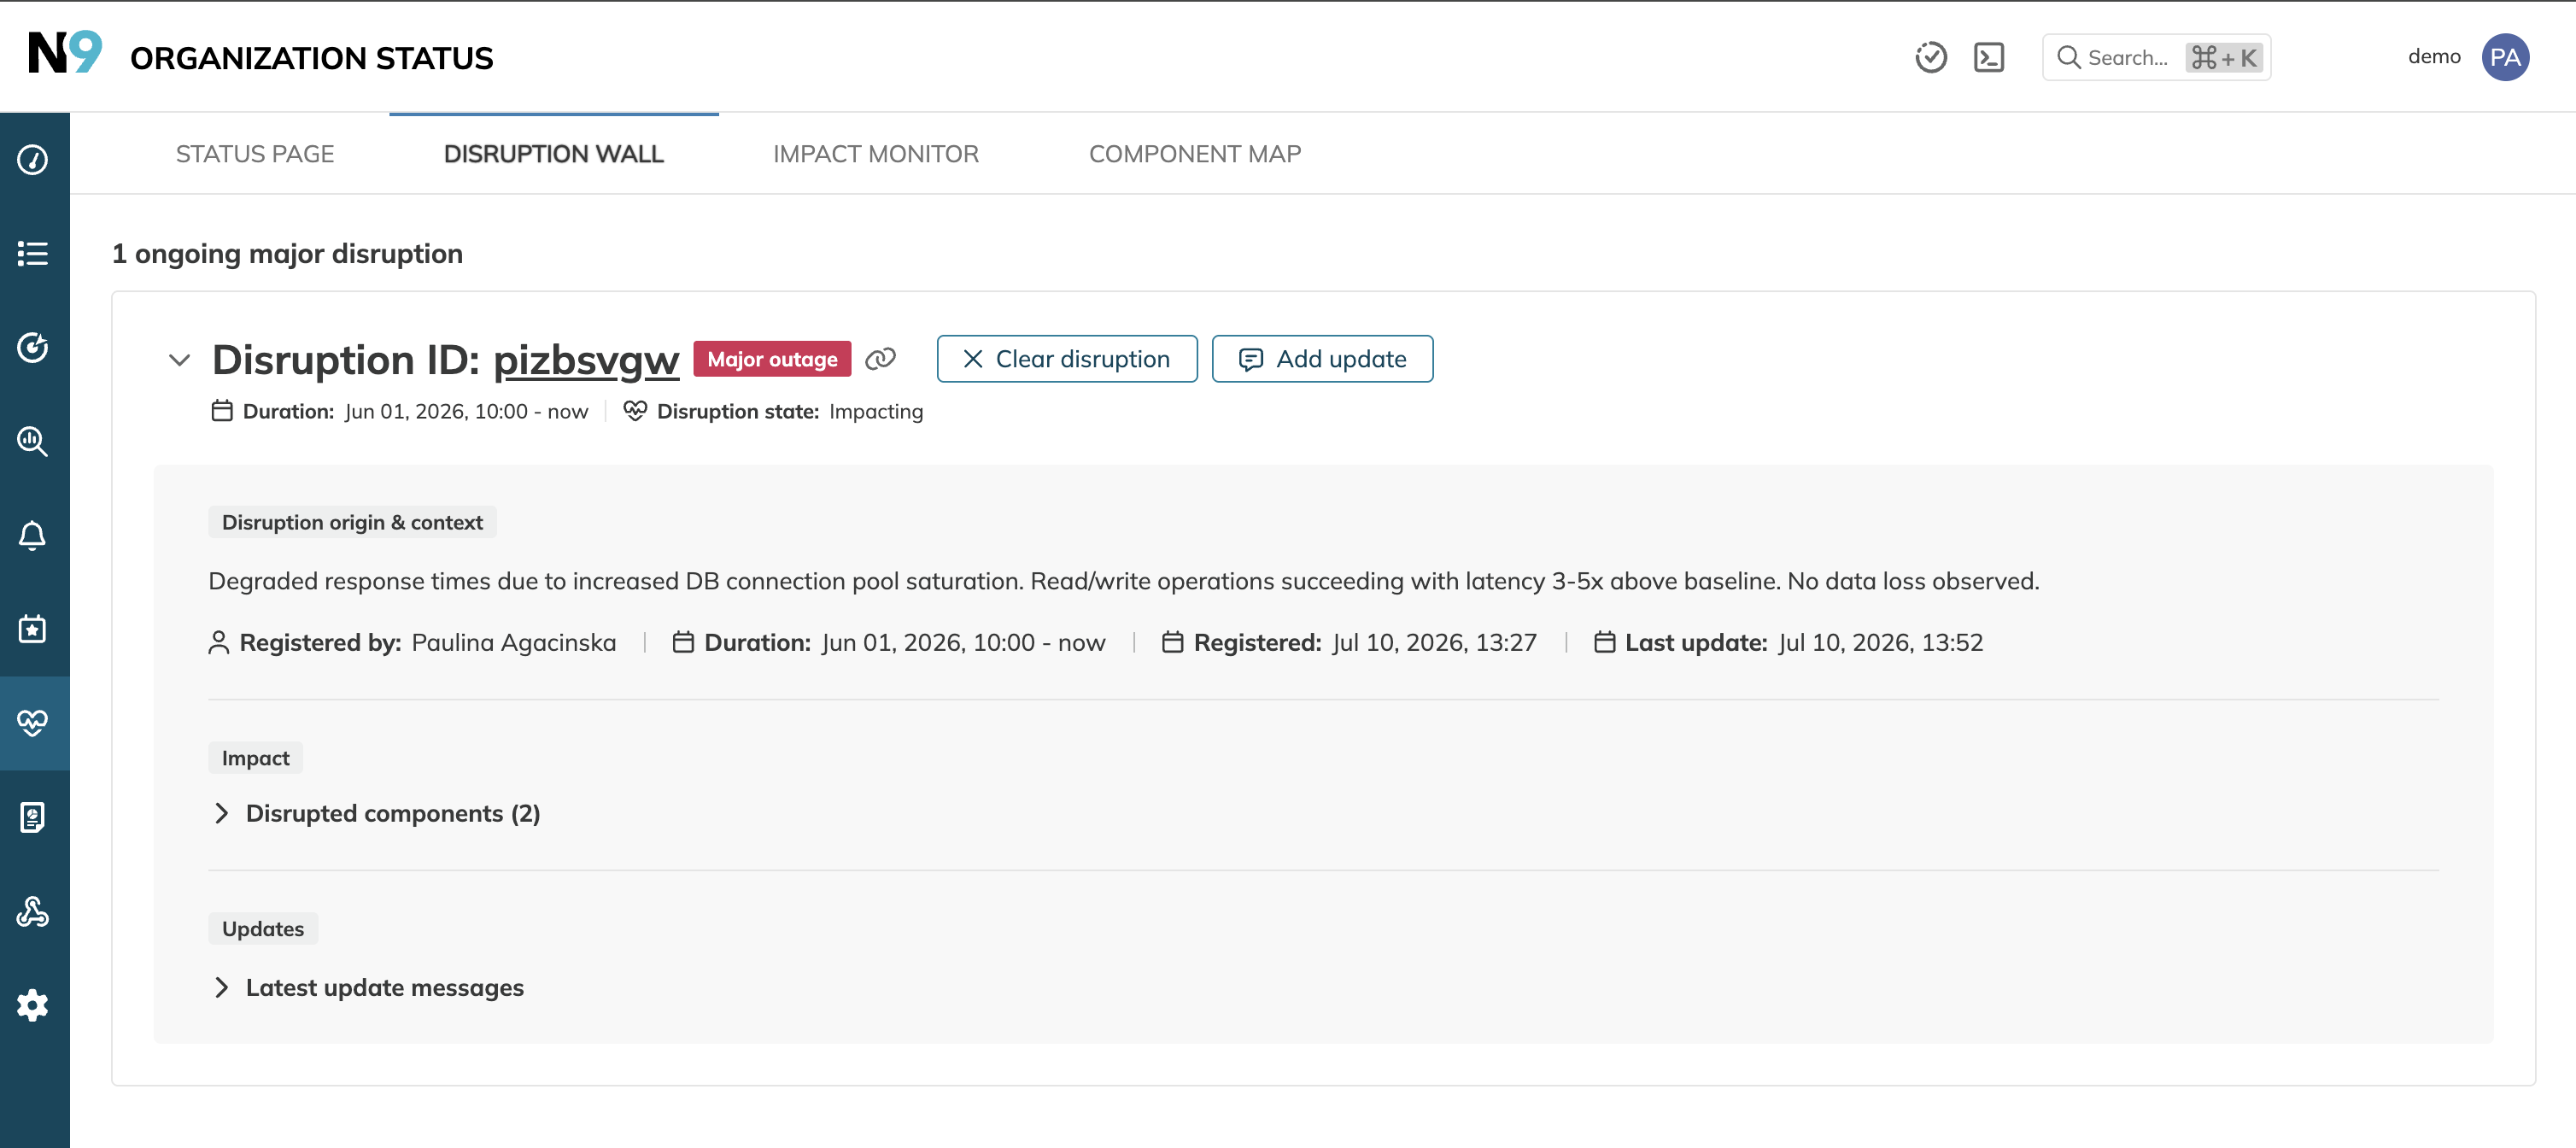This screenshot has width=2576, height=1148.
Task: Click the Clear disruption button
Action: (1067, 359)
